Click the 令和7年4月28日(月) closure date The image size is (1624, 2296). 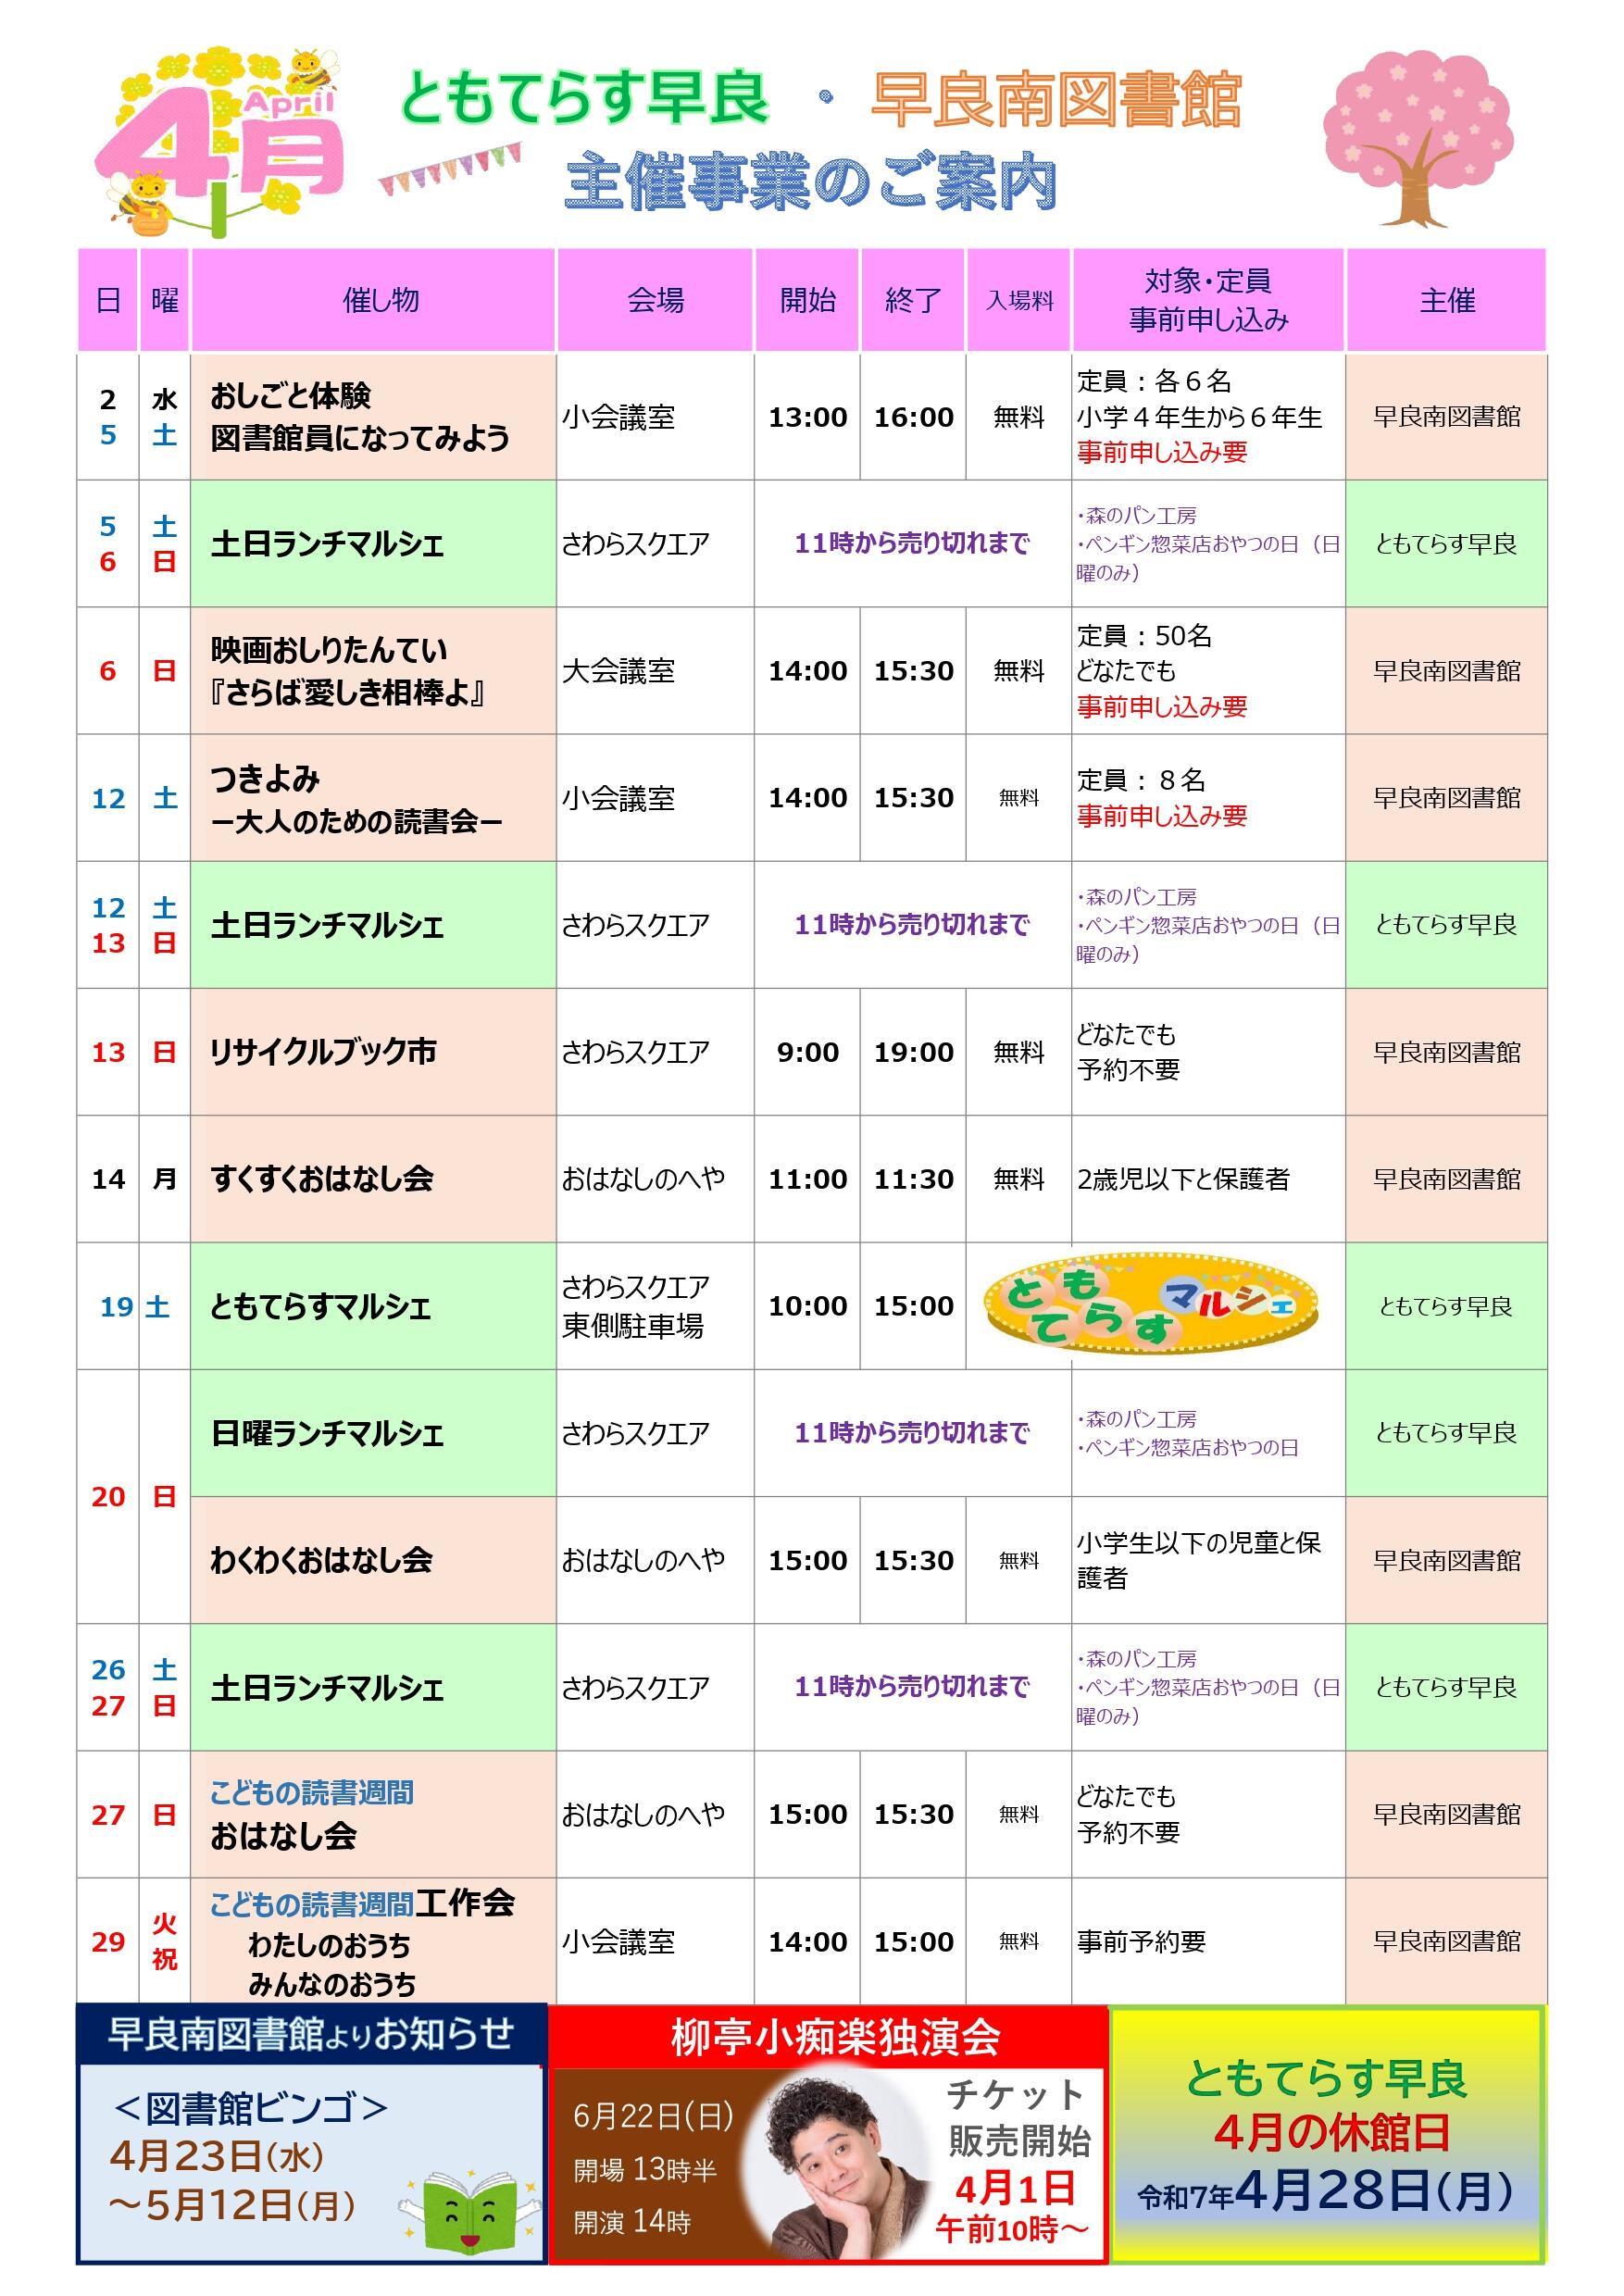[x=1327, y=2190]
